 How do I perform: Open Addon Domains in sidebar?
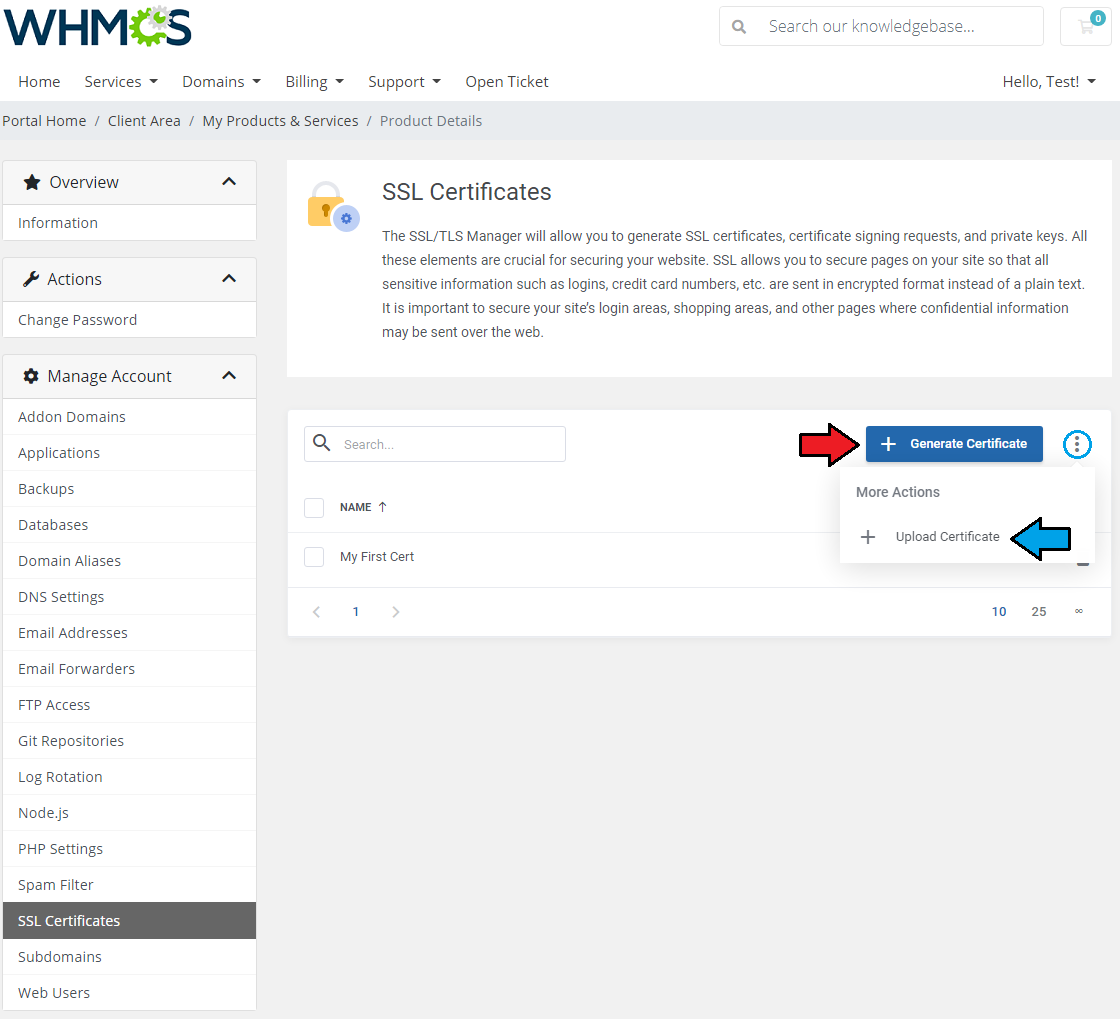[x=129, y=417]
